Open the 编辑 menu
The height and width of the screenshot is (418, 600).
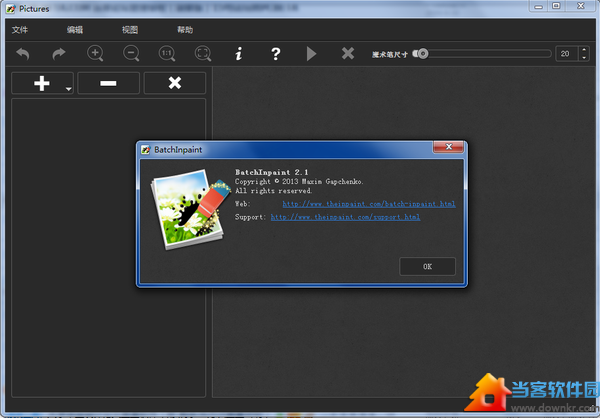75,30
